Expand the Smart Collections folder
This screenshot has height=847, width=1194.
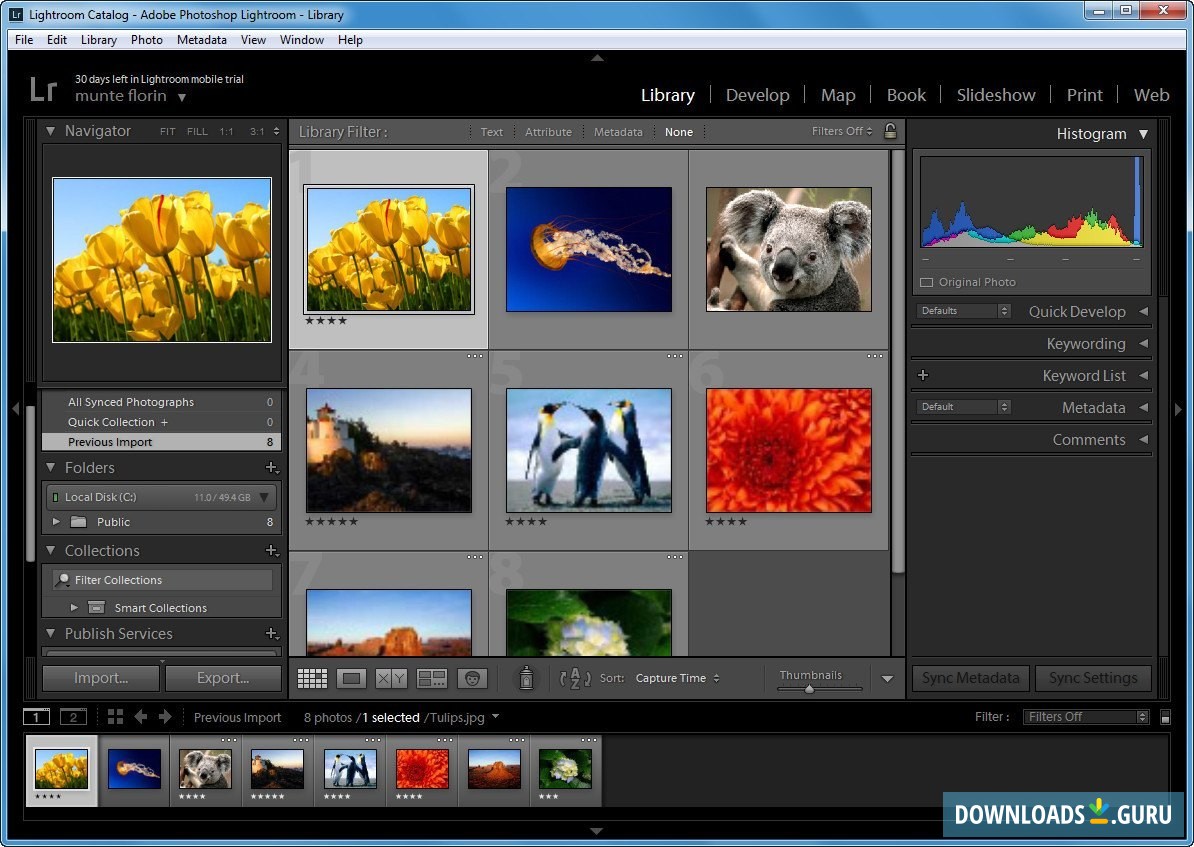coord(75,607)
